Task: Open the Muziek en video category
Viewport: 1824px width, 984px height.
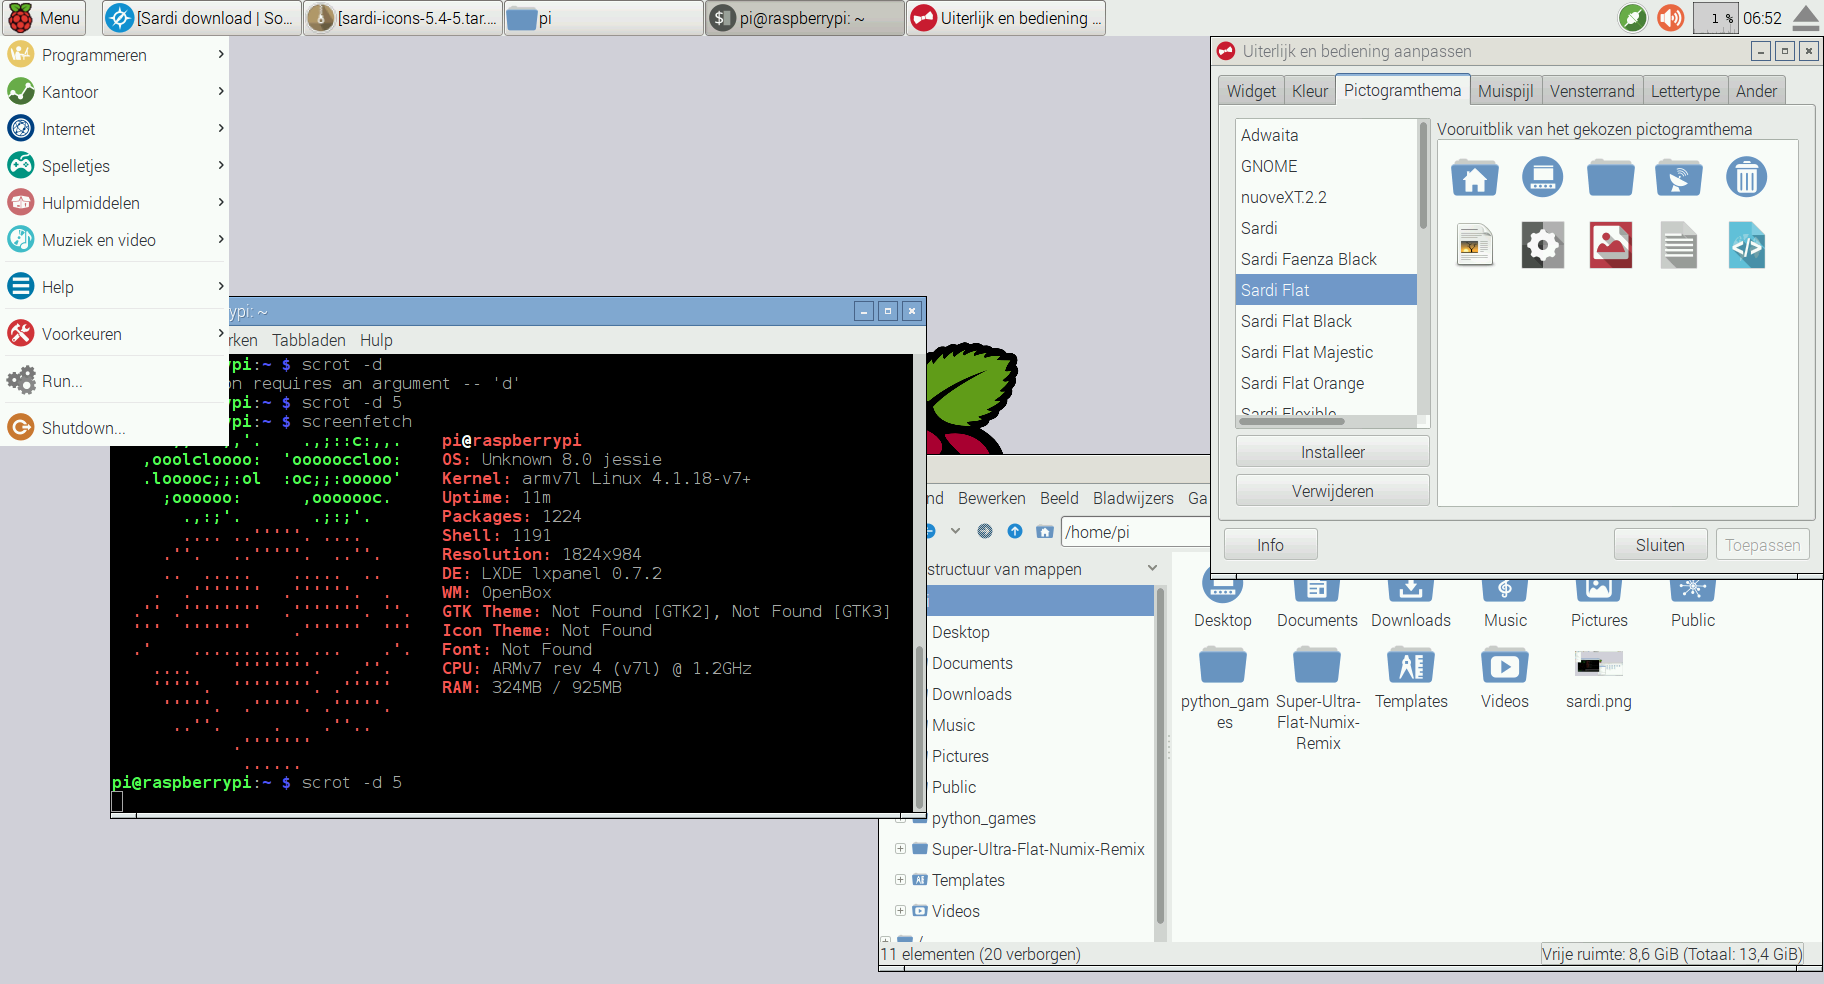Action: coord(114,240)
